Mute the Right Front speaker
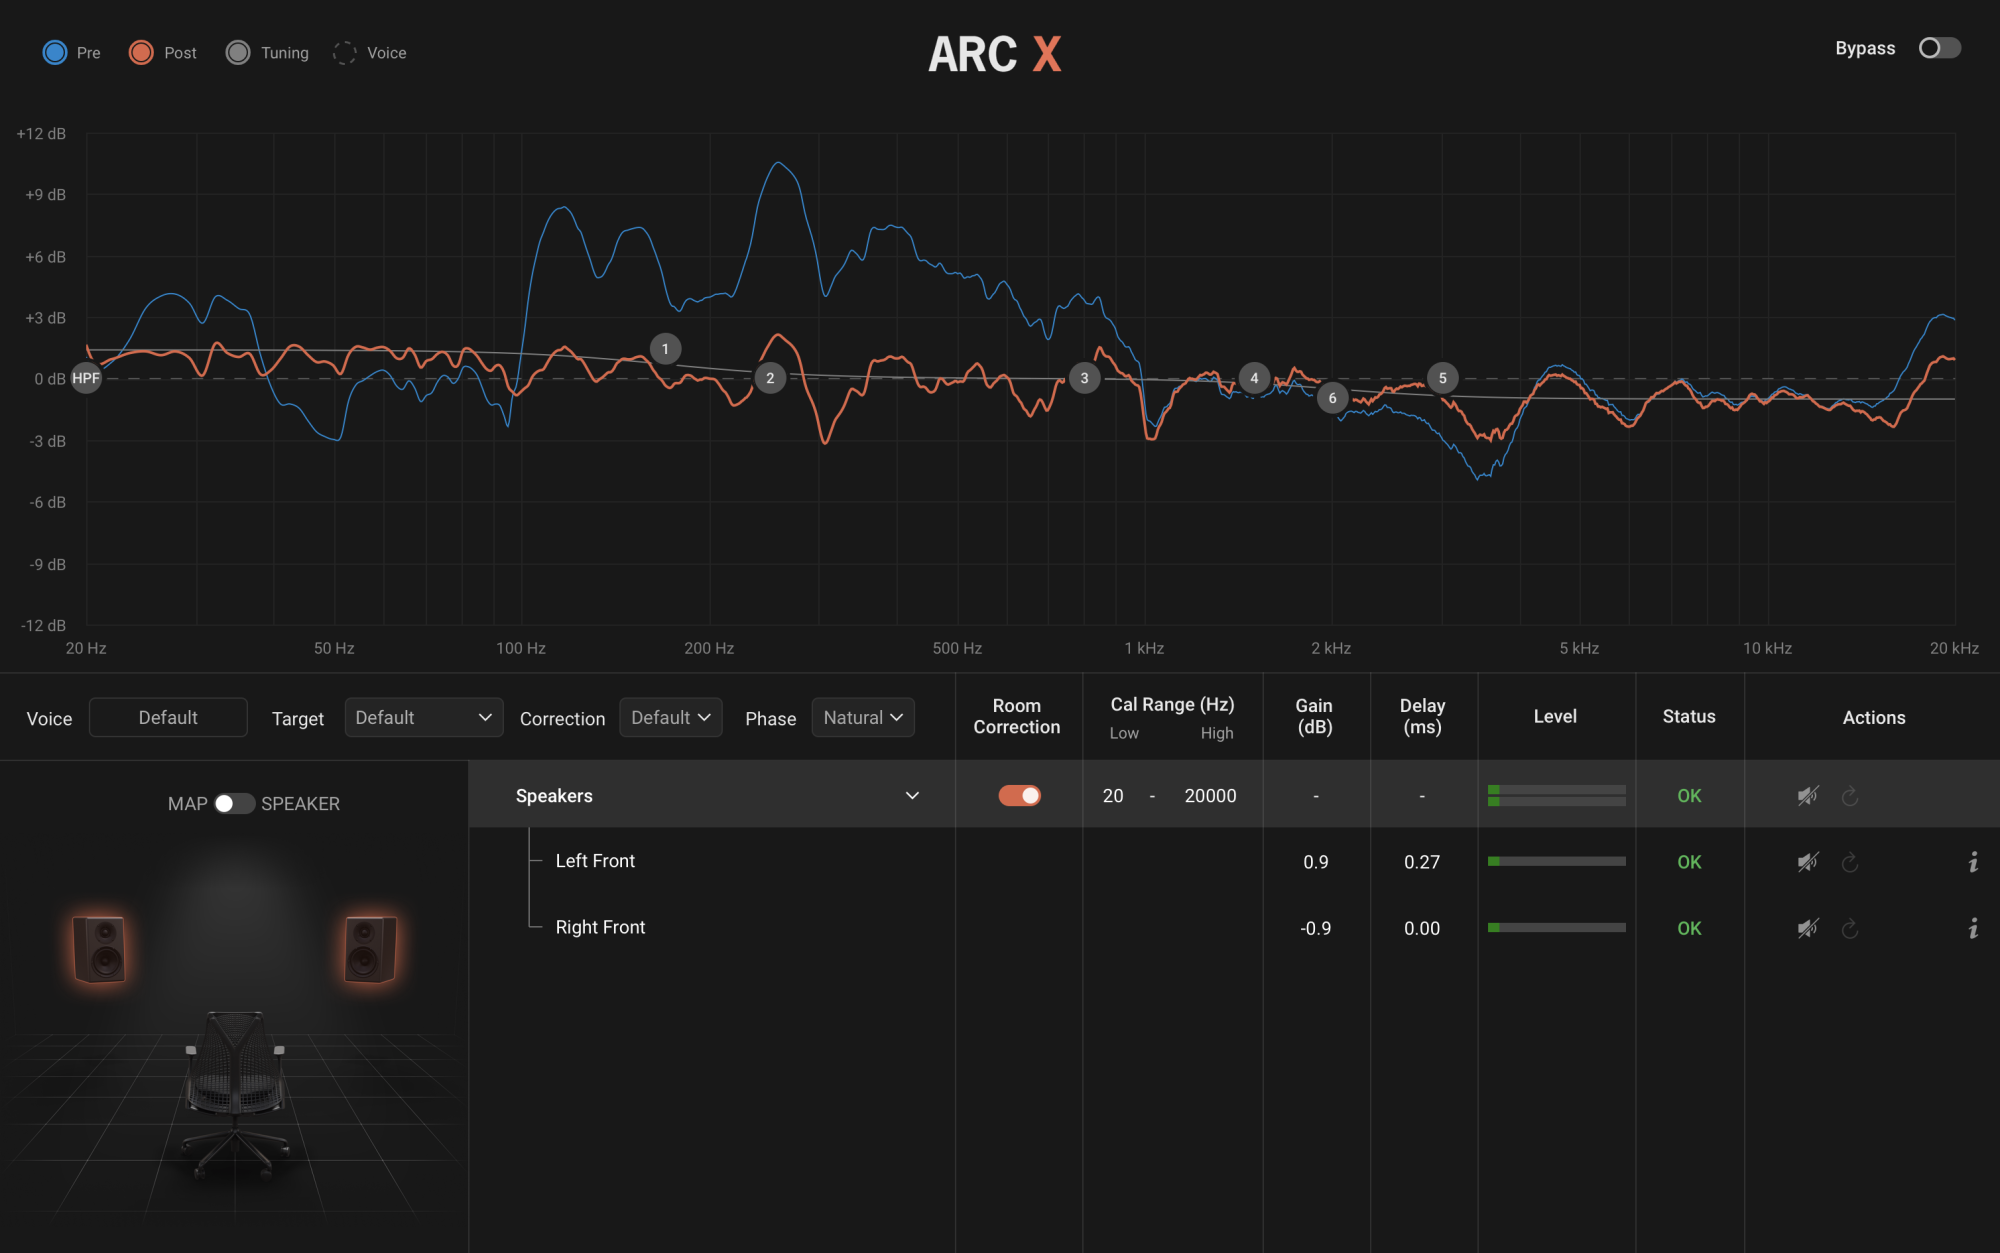2000x1253 pixels. click(1807, 929)
